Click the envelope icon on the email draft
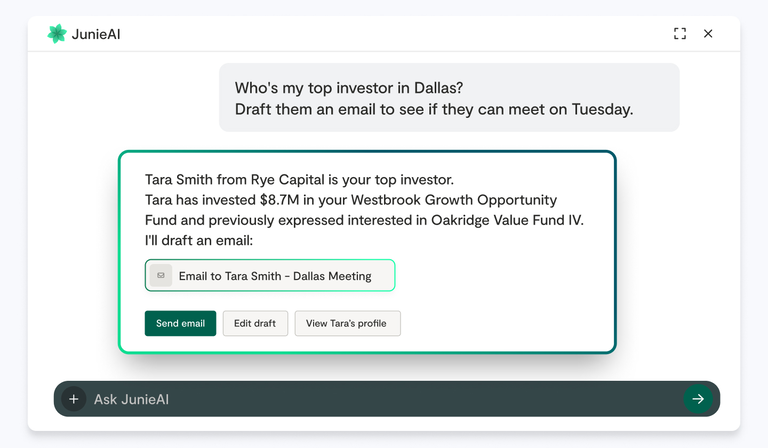The image size is (768, 448). [161, 275]
